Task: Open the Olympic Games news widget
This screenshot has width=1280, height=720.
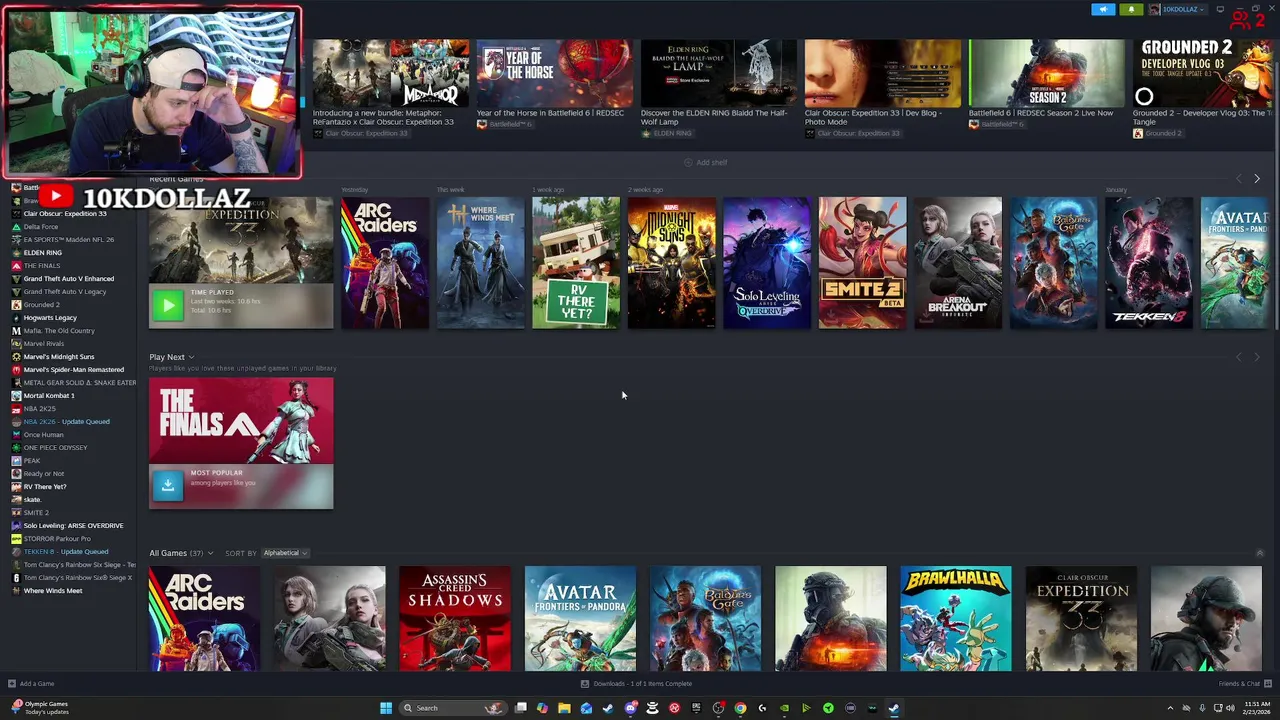Action: (40, 708)
